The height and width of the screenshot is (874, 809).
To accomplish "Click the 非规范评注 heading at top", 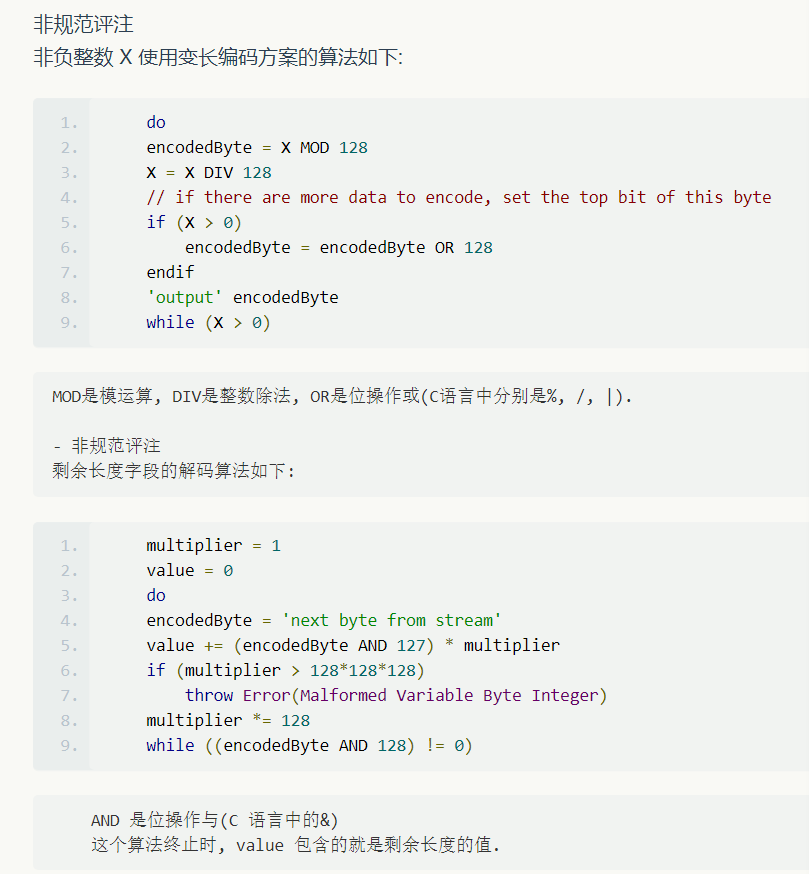I will pyautogui.click(x=84, y=25).
